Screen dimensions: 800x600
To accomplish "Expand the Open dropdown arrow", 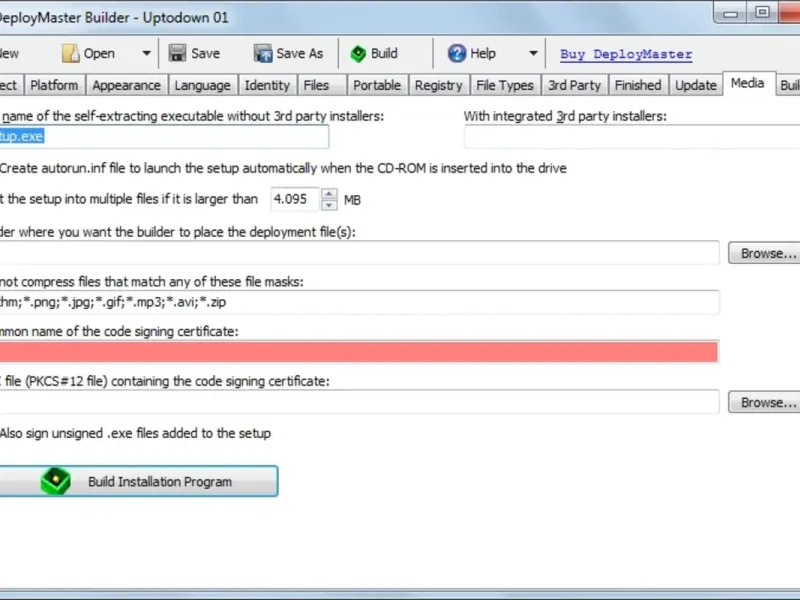I will 146,53.
